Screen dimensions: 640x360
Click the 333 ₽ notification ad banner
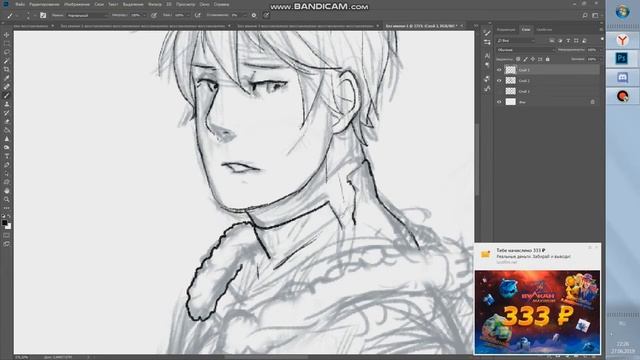pos(537,312)
